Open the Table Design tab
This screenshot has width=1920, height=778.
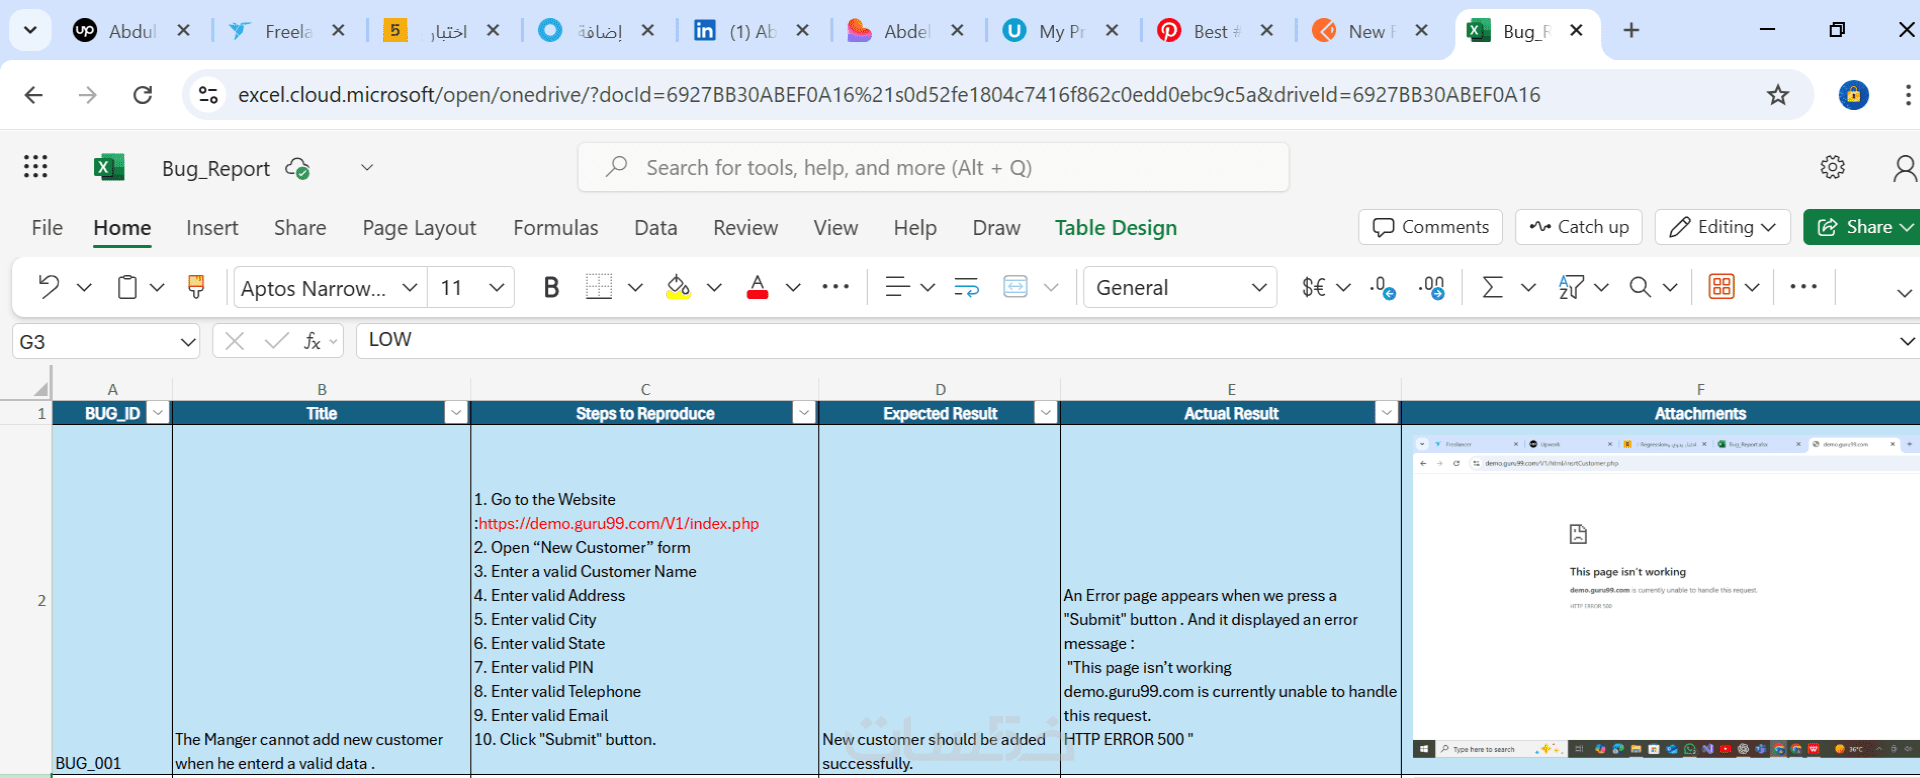(x=1116, y=228)
